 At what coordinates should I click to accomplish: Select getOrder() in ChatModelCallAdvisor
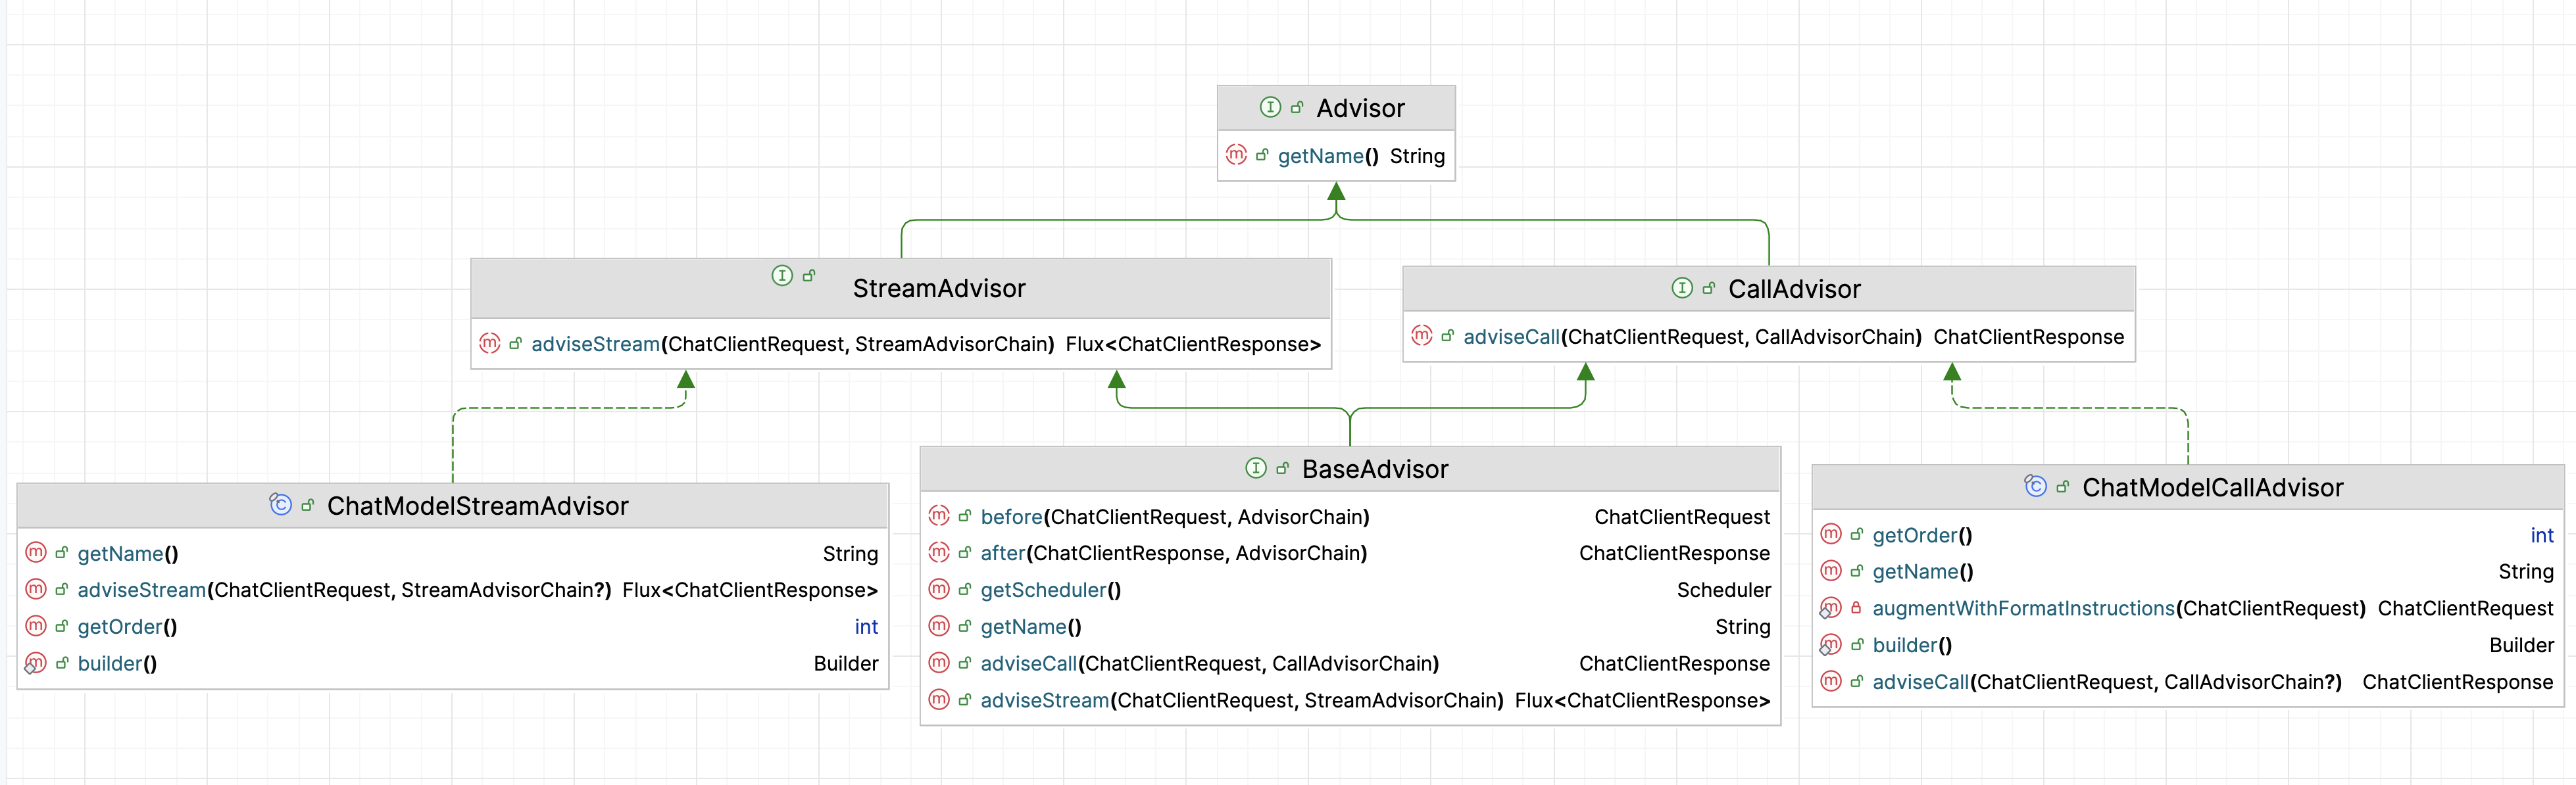1921,535
